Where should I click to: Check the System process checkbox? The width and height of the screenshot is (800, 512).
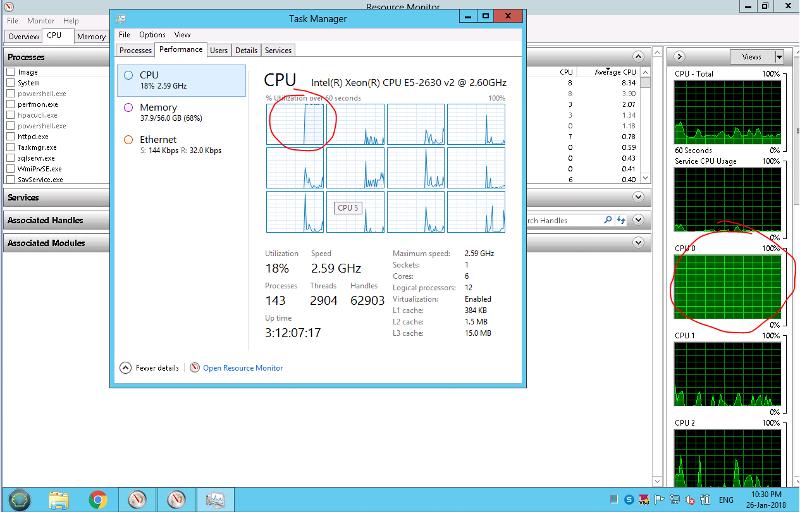coord(10,83)
